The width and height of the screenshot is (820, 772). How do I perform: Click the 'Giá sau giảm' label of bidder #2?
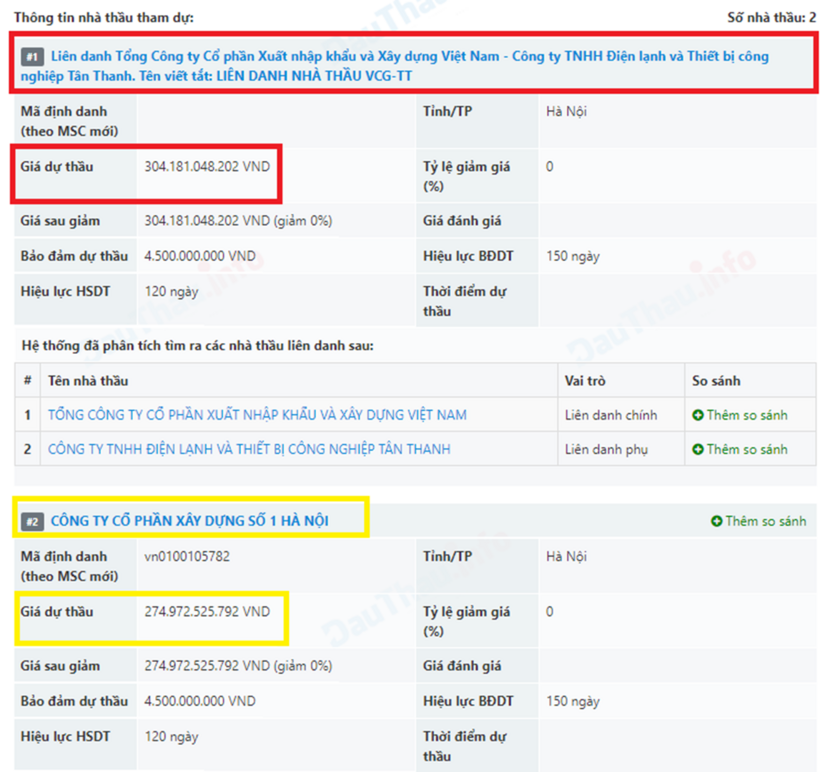click(x=60, y=666)
